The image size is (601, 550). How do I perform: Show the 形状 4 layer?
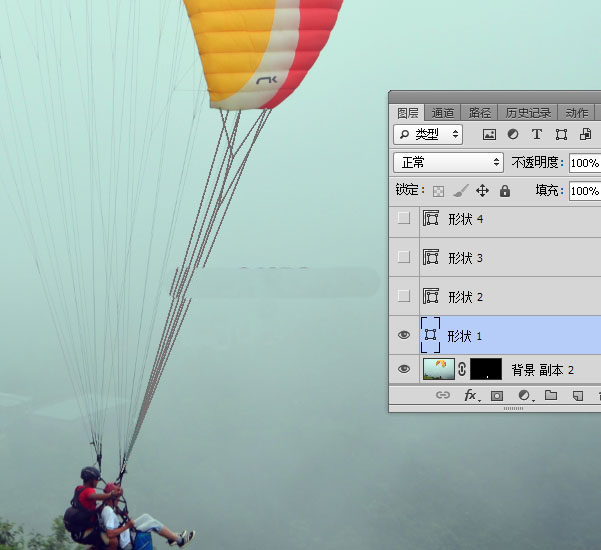coord(404,219)
